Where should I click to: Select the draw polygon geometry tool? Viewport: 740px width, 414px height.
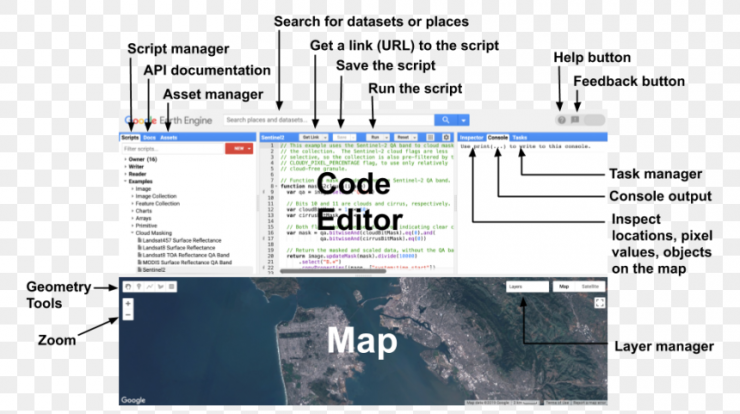point(160,287)
